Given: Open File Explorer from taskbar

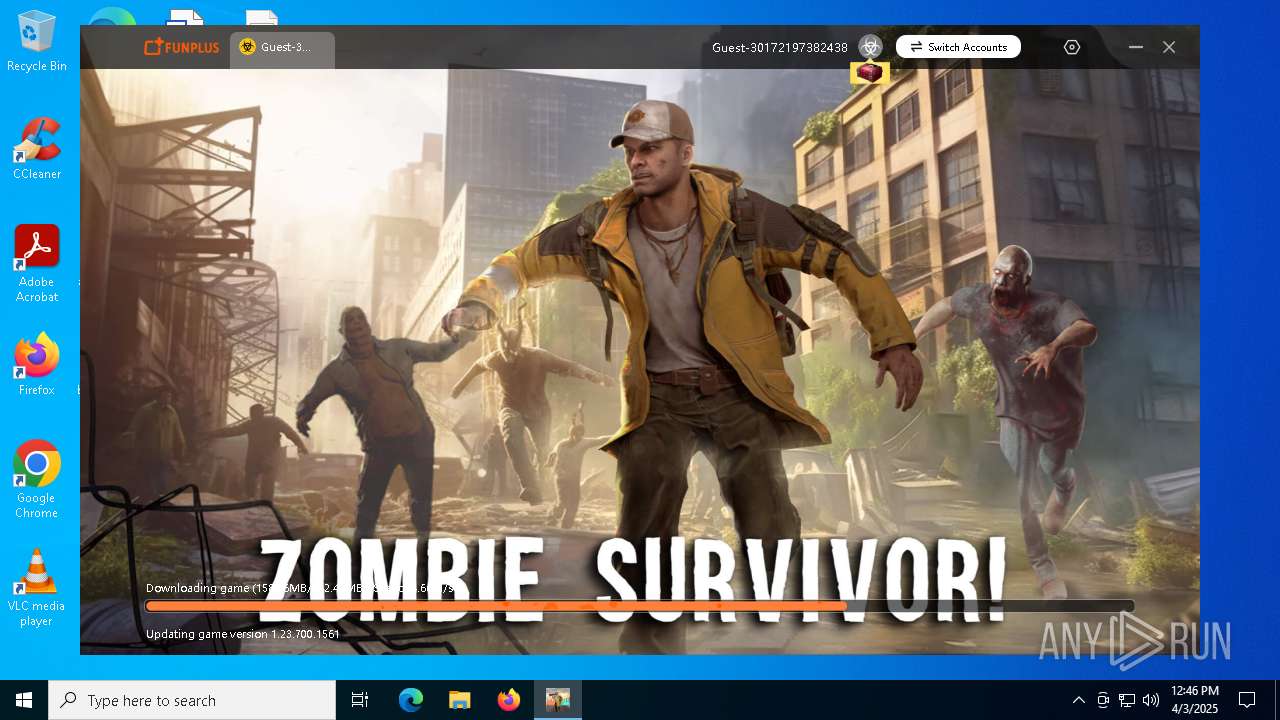Looking at the screenshot, I should pyautogui.click(x=459, y=700).
